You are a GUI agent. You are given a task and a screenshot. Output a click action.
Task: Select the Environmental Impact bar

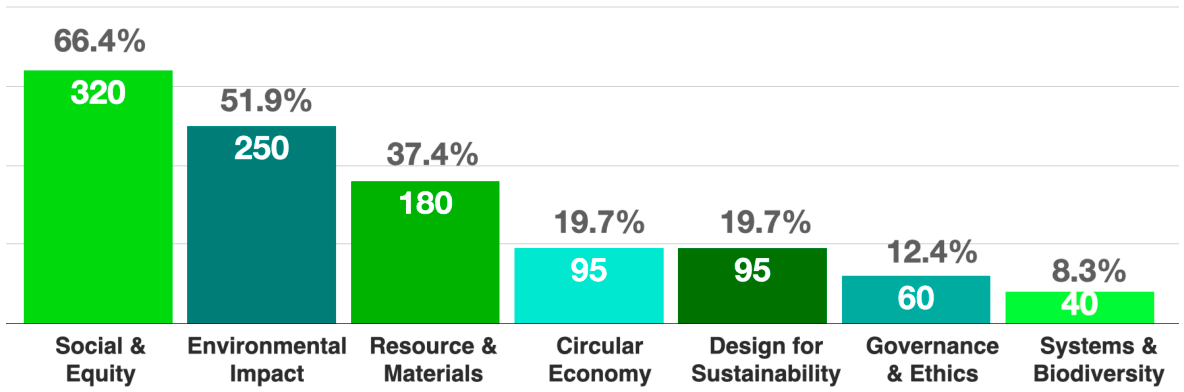(261, 224)
